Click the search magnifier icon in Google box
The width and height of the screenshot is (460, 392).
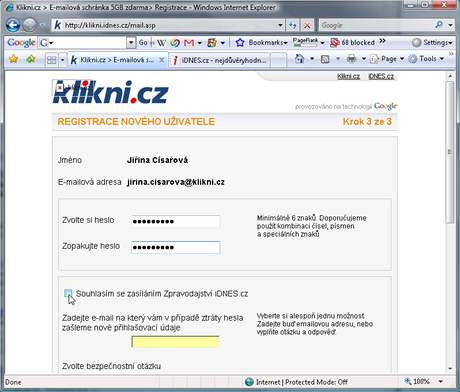(x=439, y=25)
